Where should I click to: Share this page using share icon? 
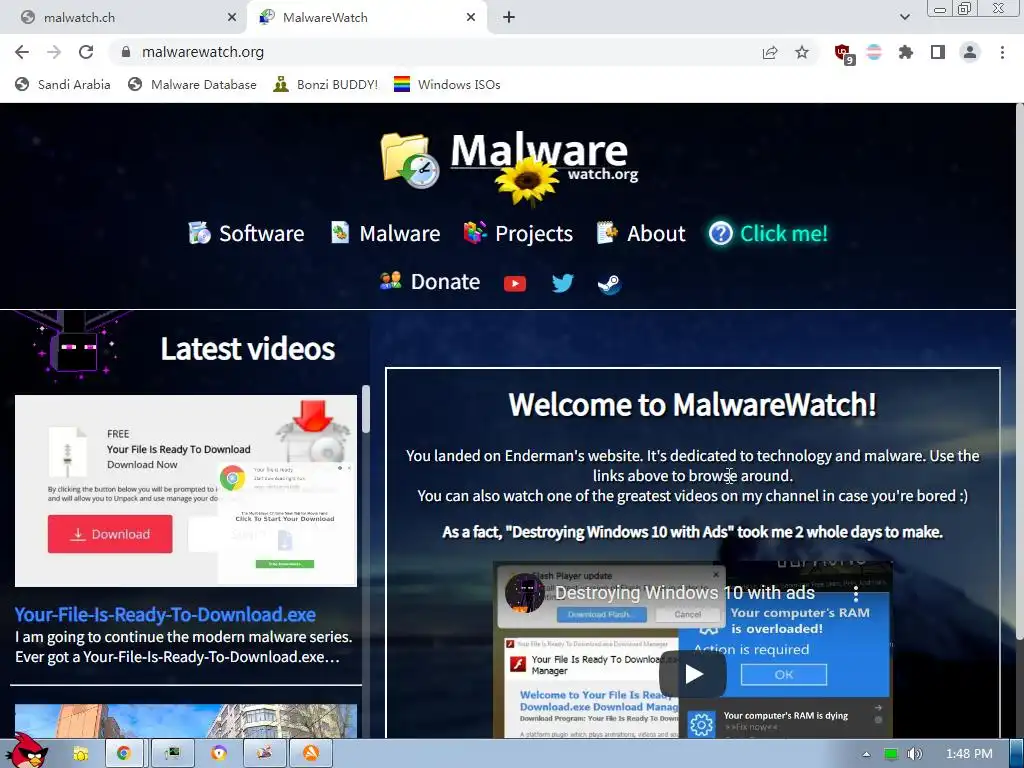pyautogui.click(x=770, y=52)
